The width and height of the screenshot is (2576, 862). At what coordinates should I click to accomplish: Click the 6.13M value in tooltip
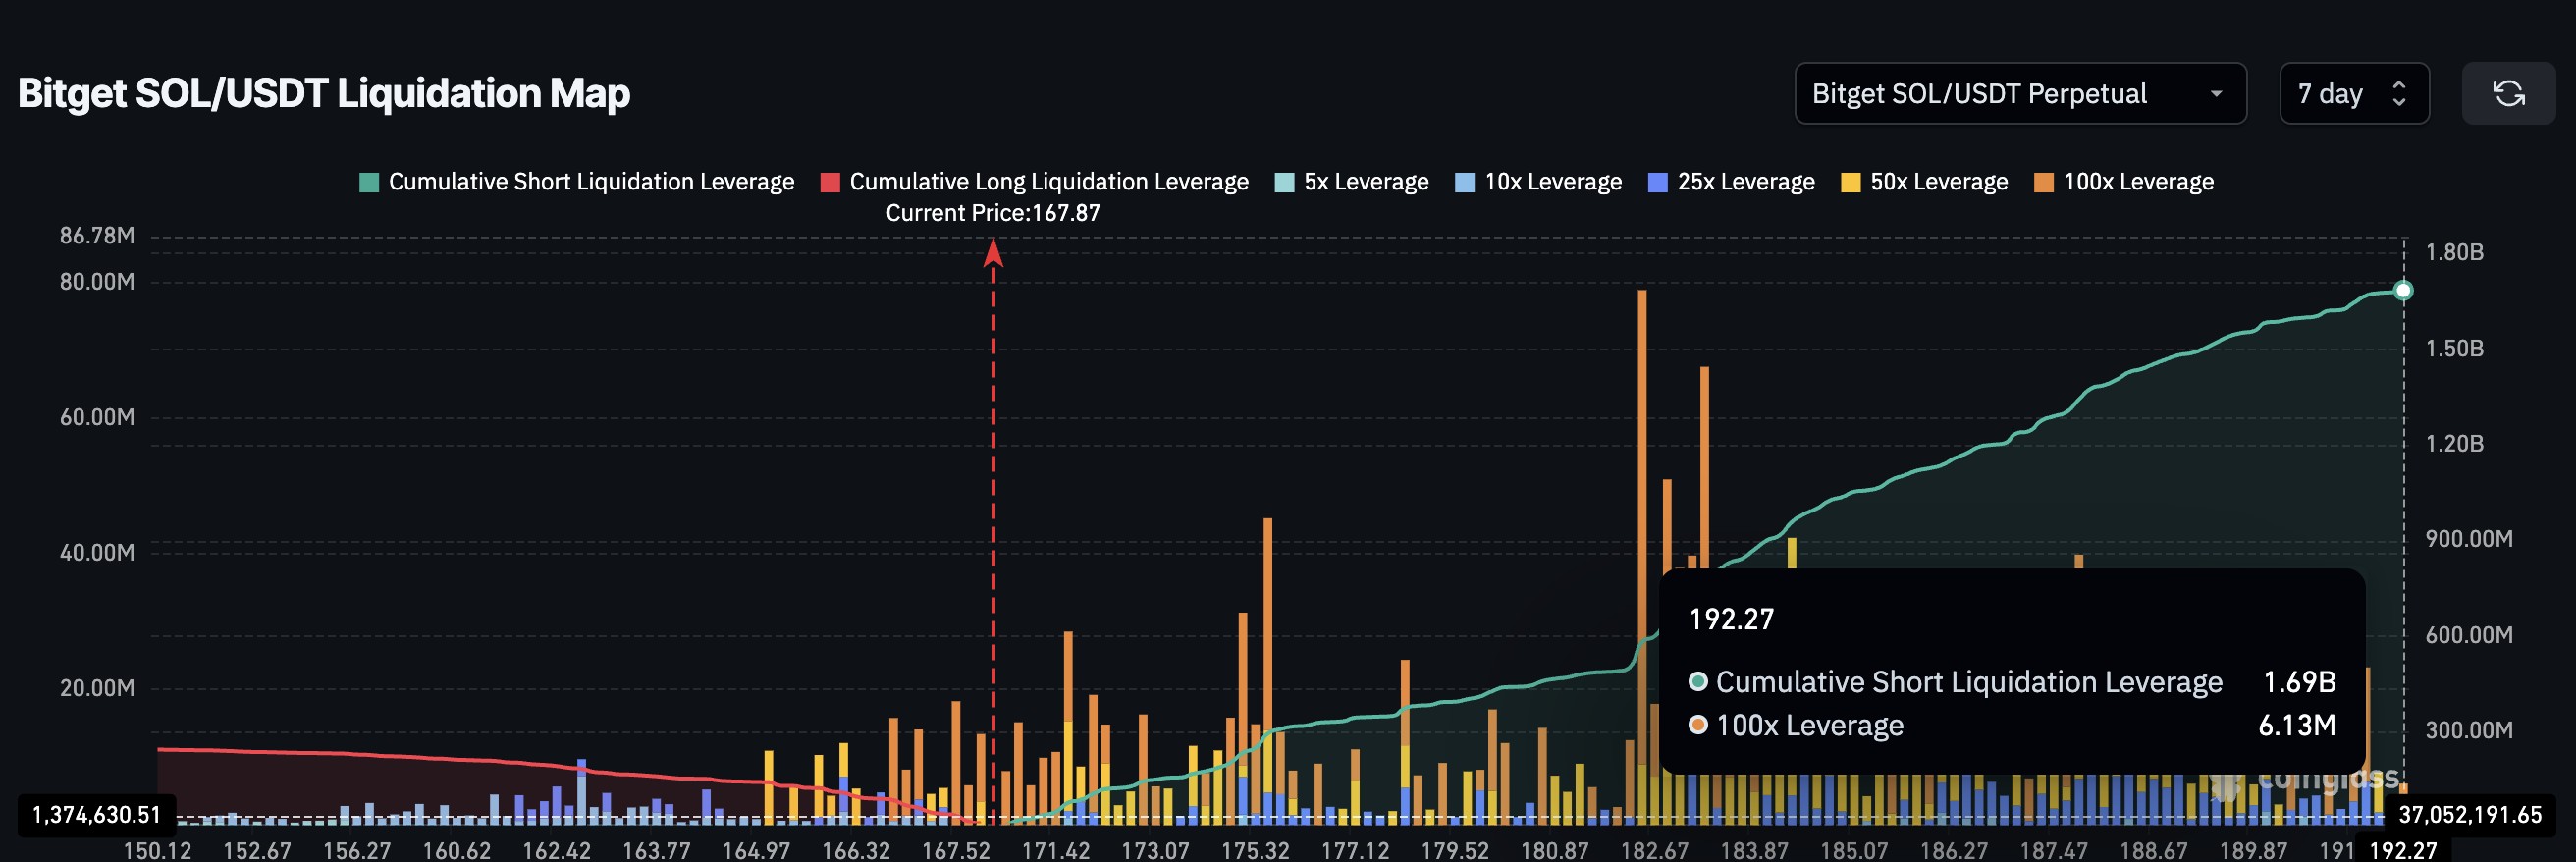click(2297, 725)
